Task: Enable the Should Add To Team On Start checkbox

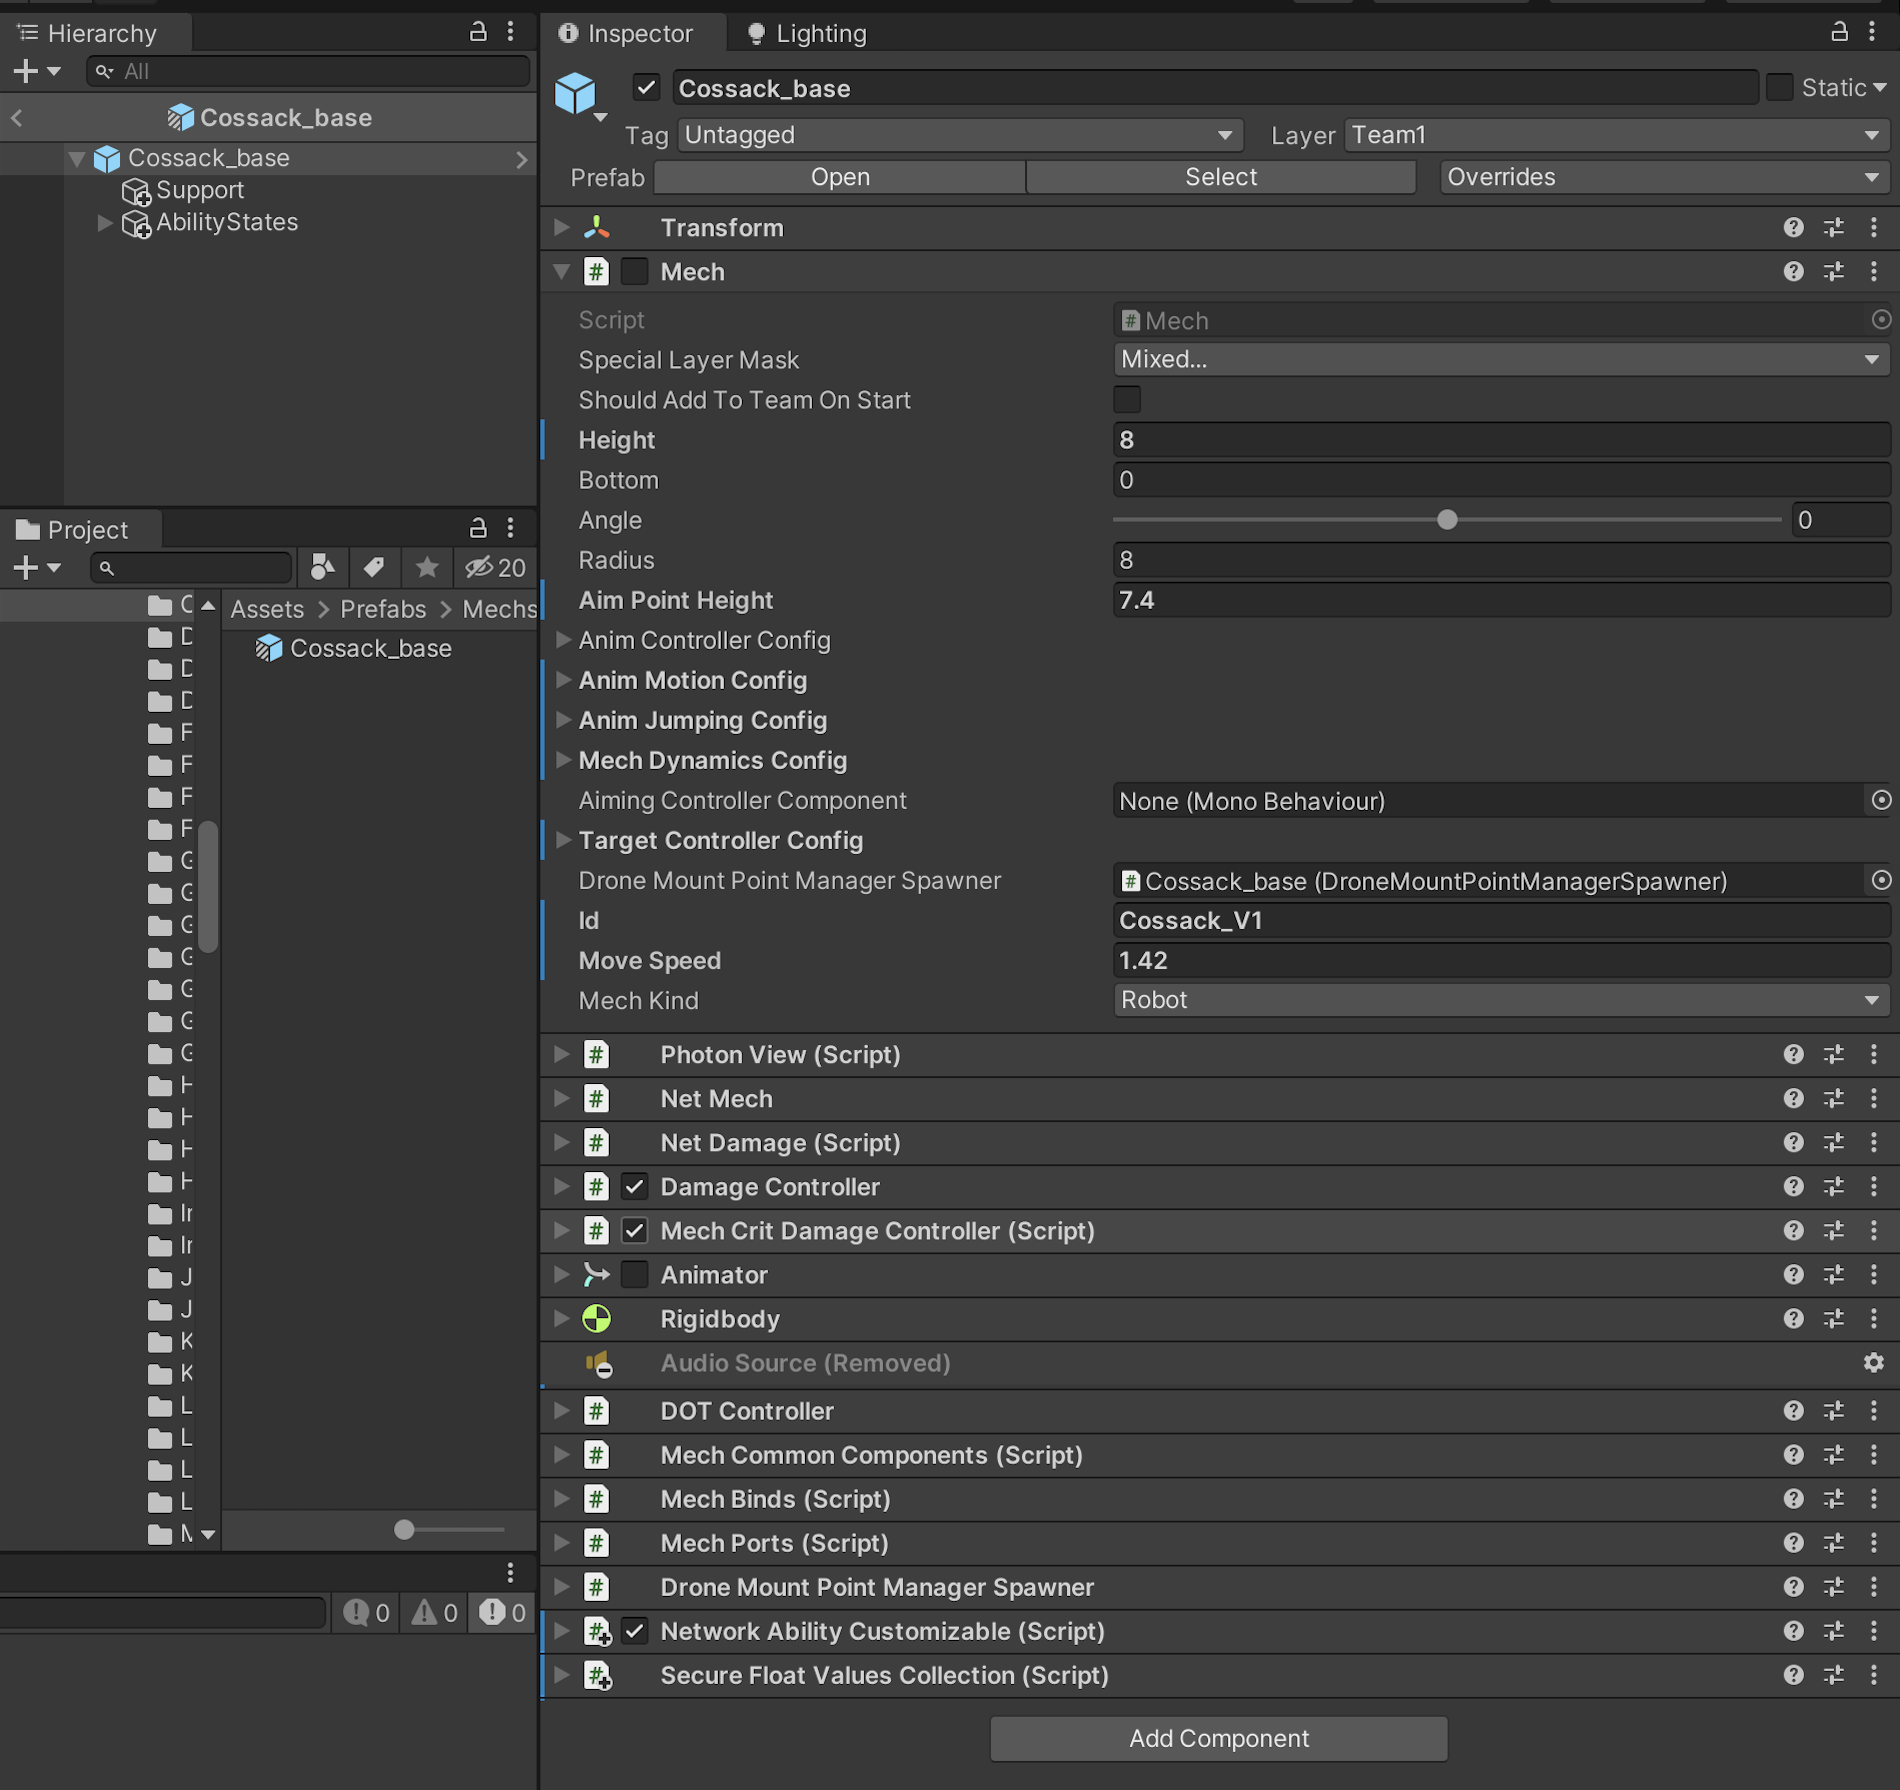Action: point(1127,400)
